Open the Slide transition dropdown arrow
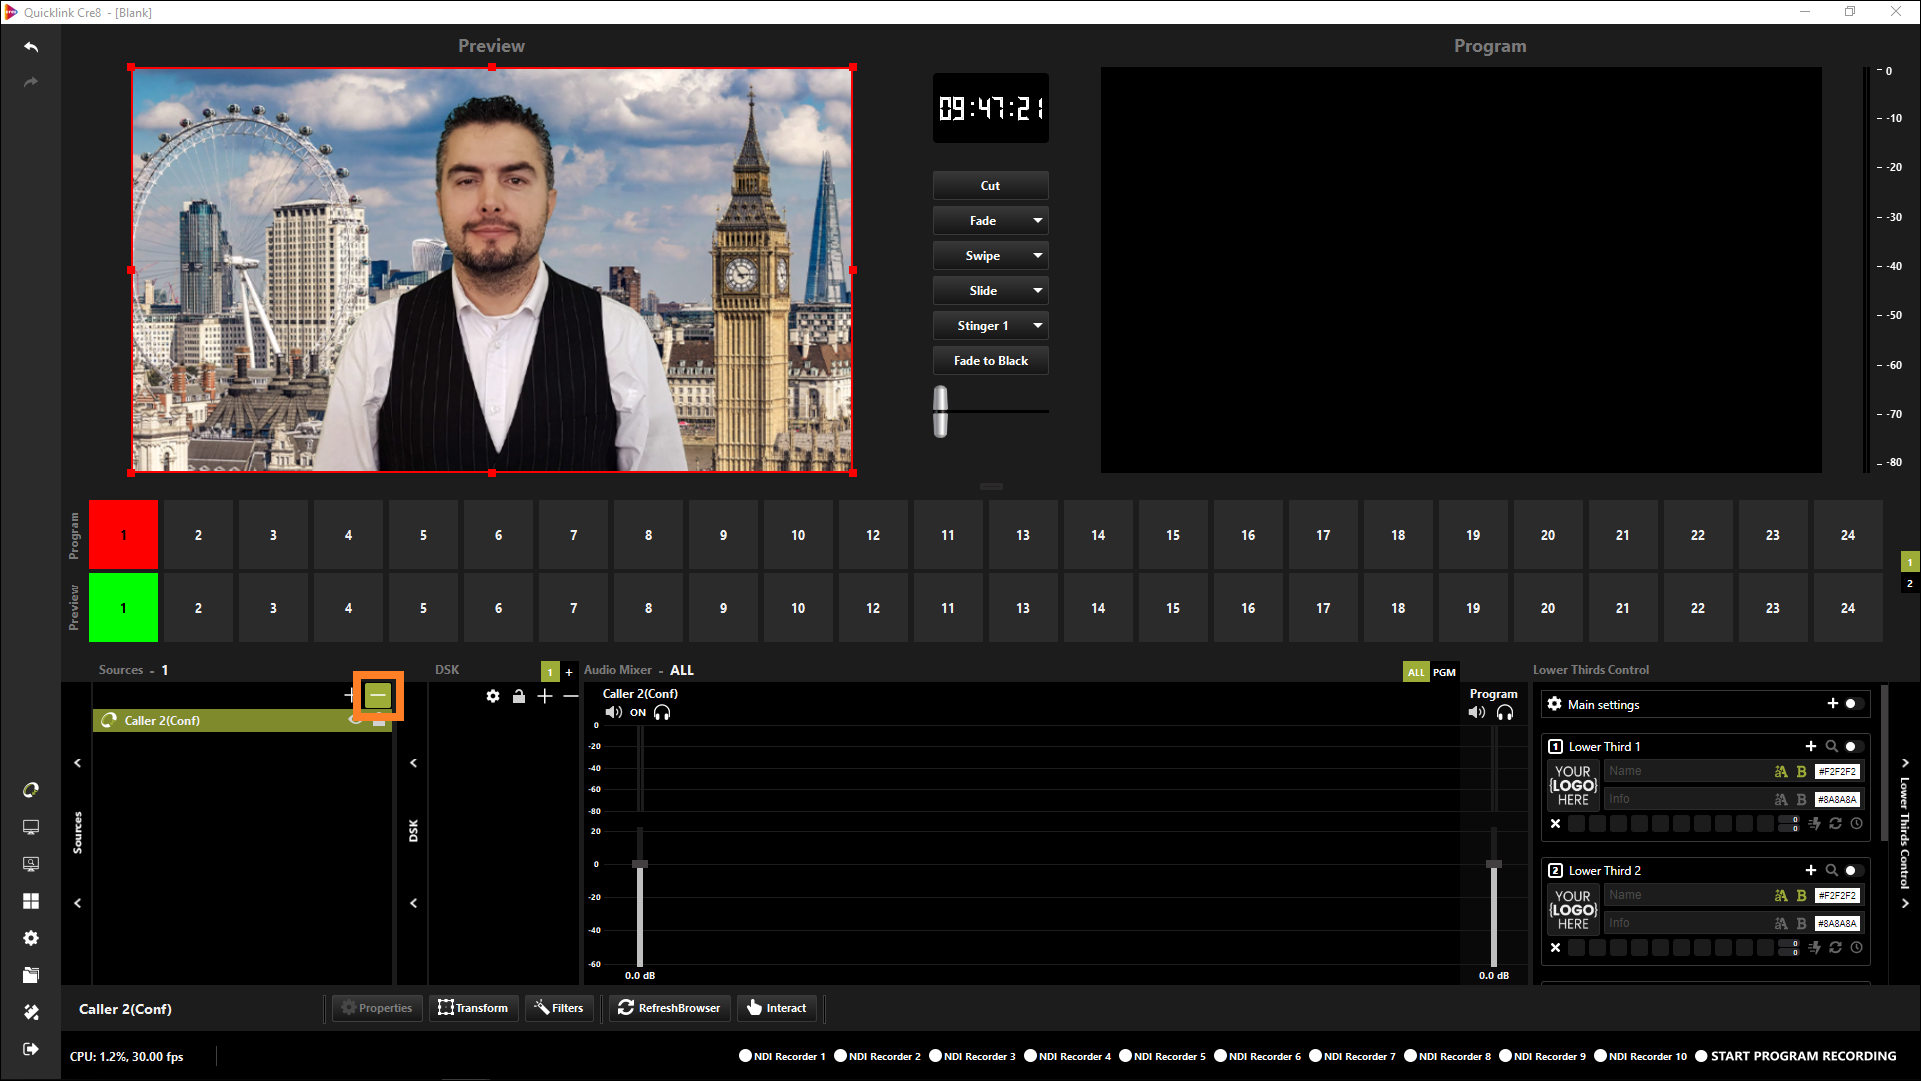 (x=1037, y=291)
